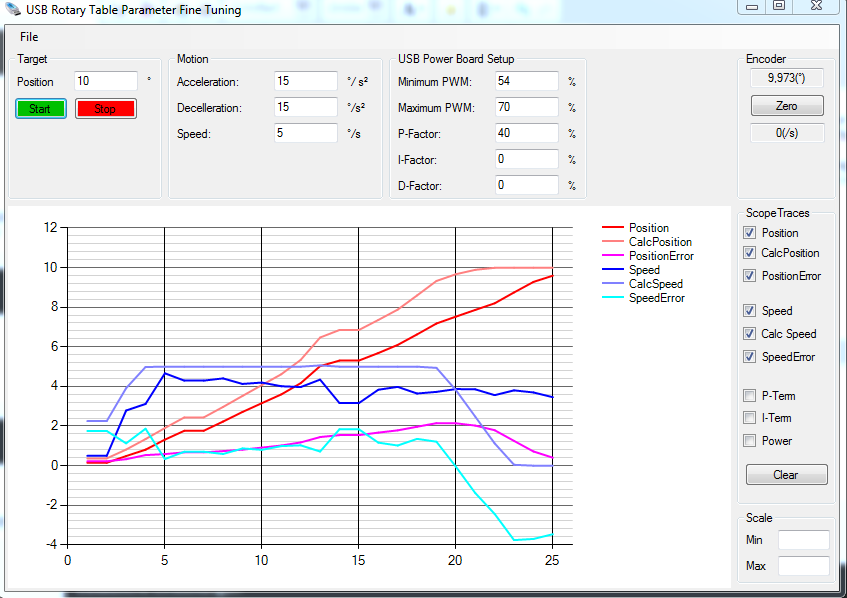Enable the Power trace checkbox
The height and width of the screenshot is (598, 847).
pos(750,441)
